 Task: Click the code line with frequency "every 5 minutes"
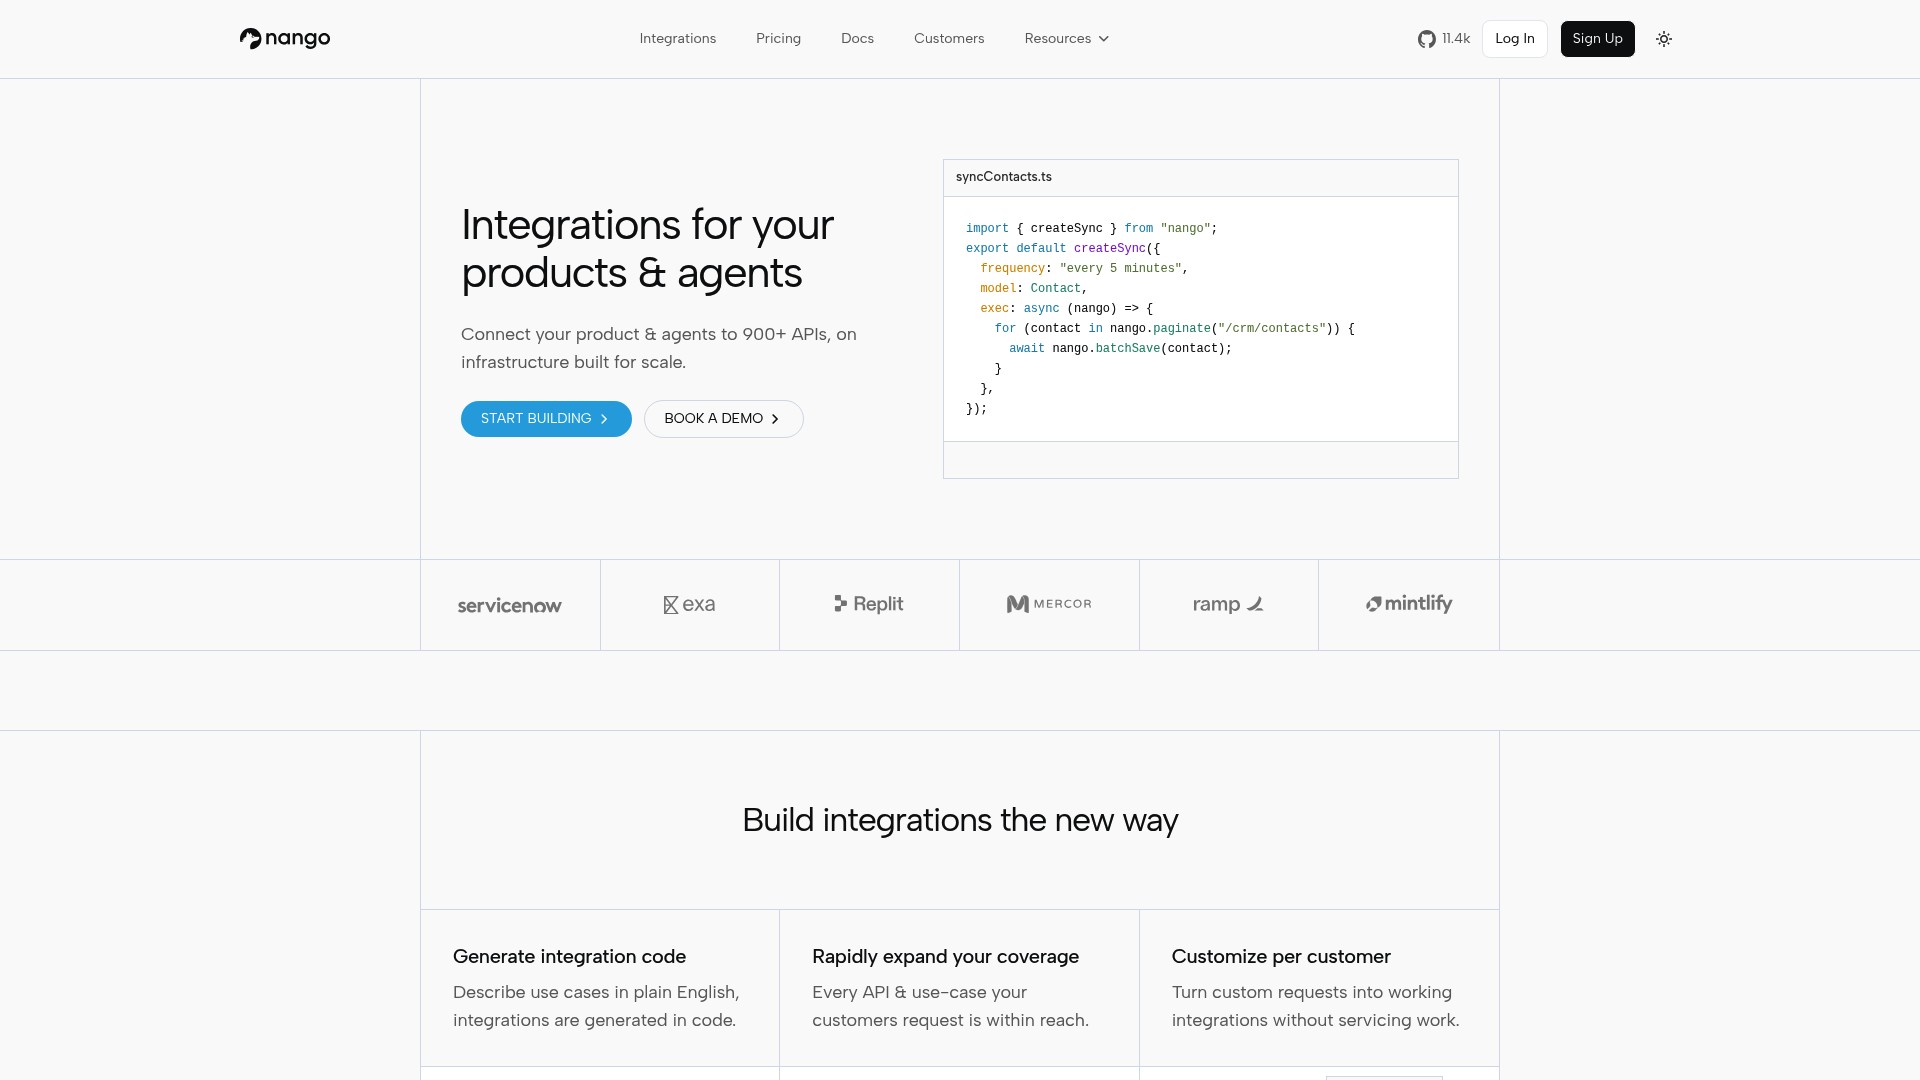1084,269
